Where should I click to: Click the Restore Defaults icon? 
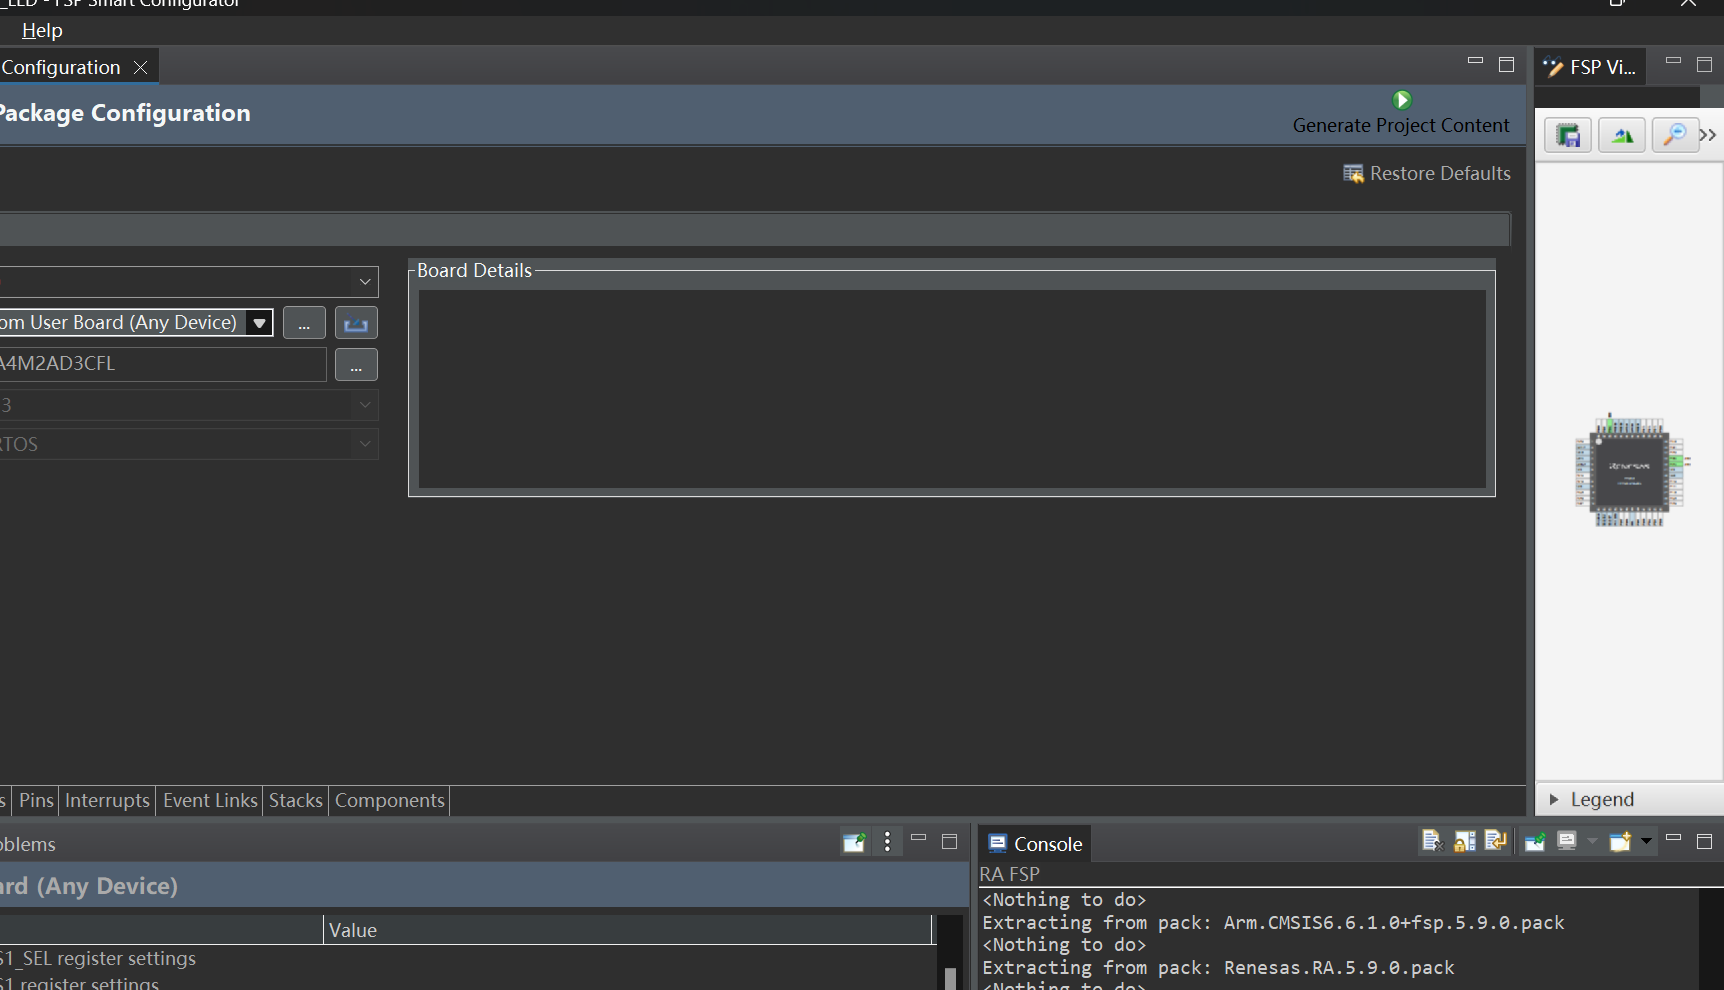tap(1353, 174)
